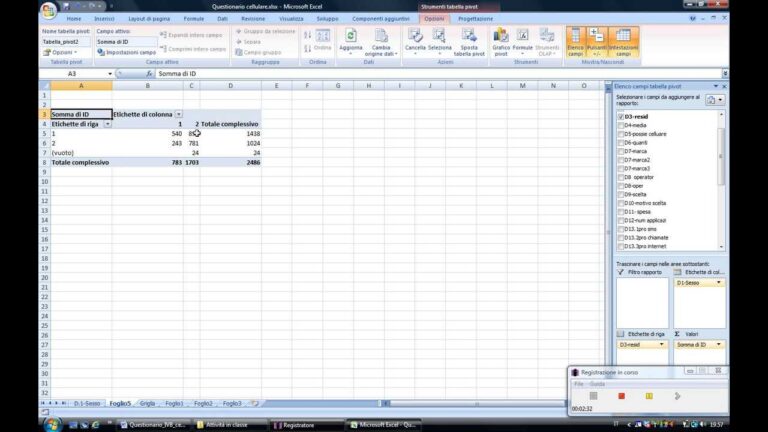Click the Name Box showing A3
768x432 pixels.
[73, 73]
